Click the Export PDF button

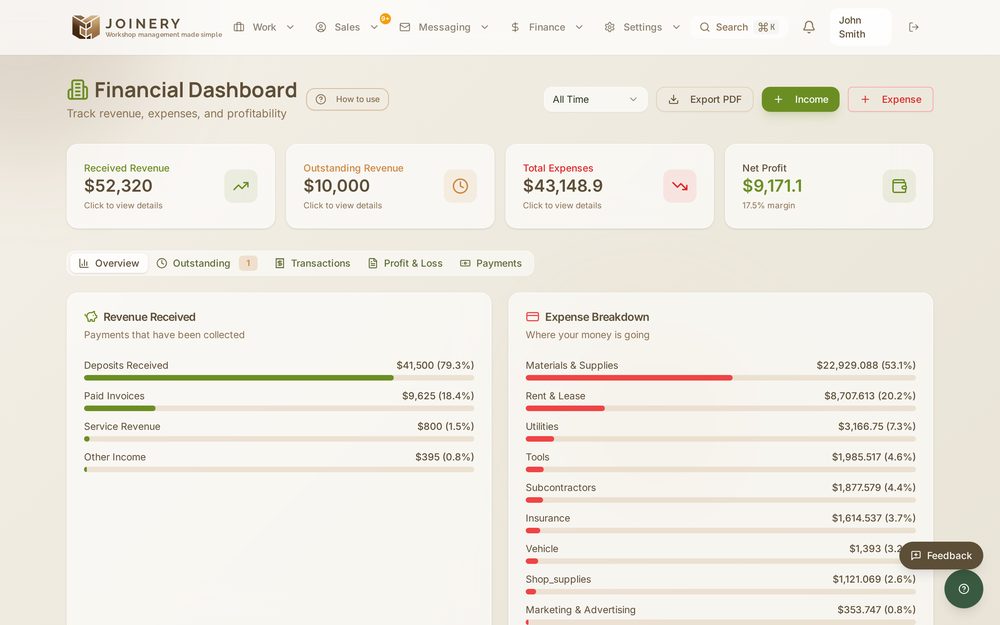(x=705, y=99)
